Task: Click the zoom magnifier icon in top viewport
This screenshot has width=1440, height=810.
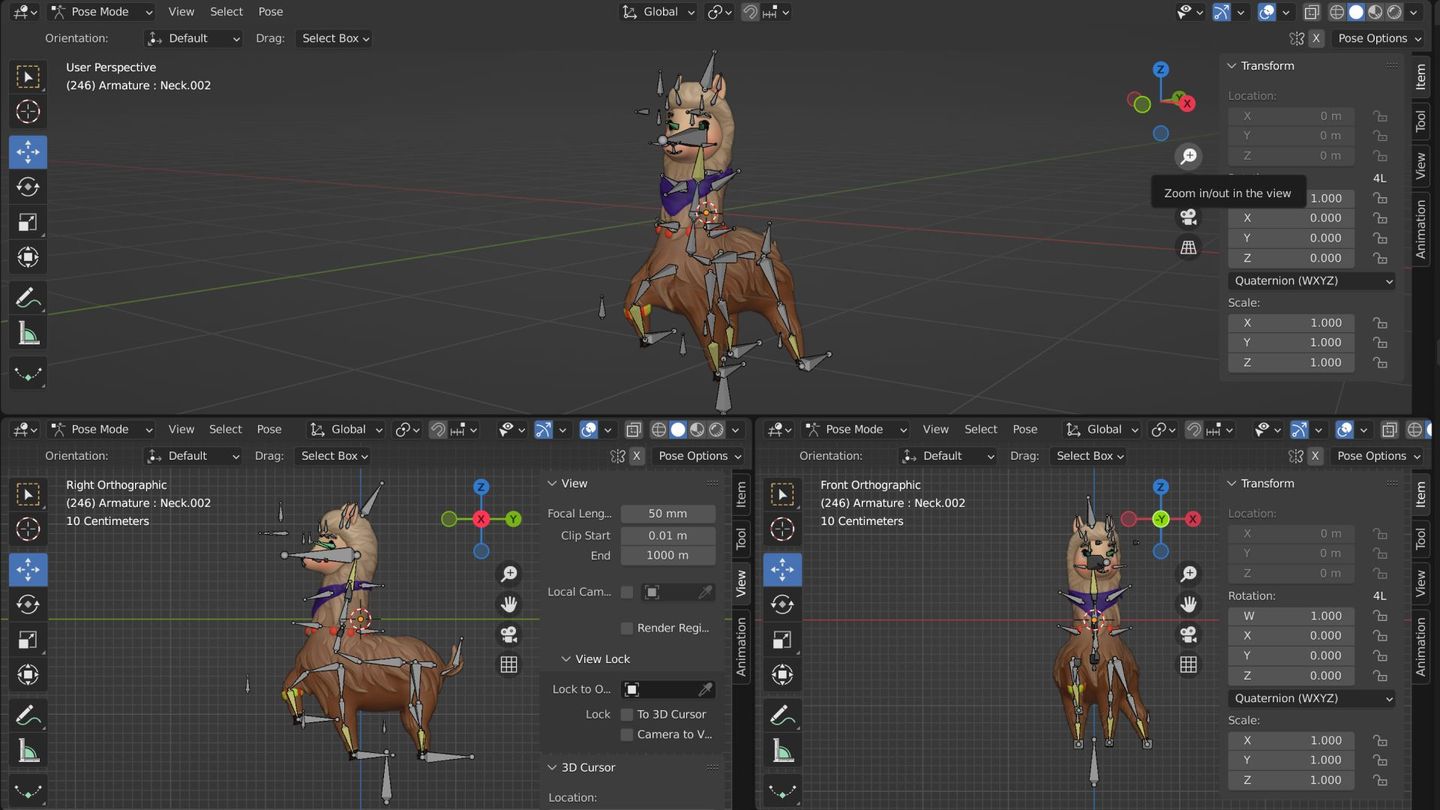Action: [1188, 156]
